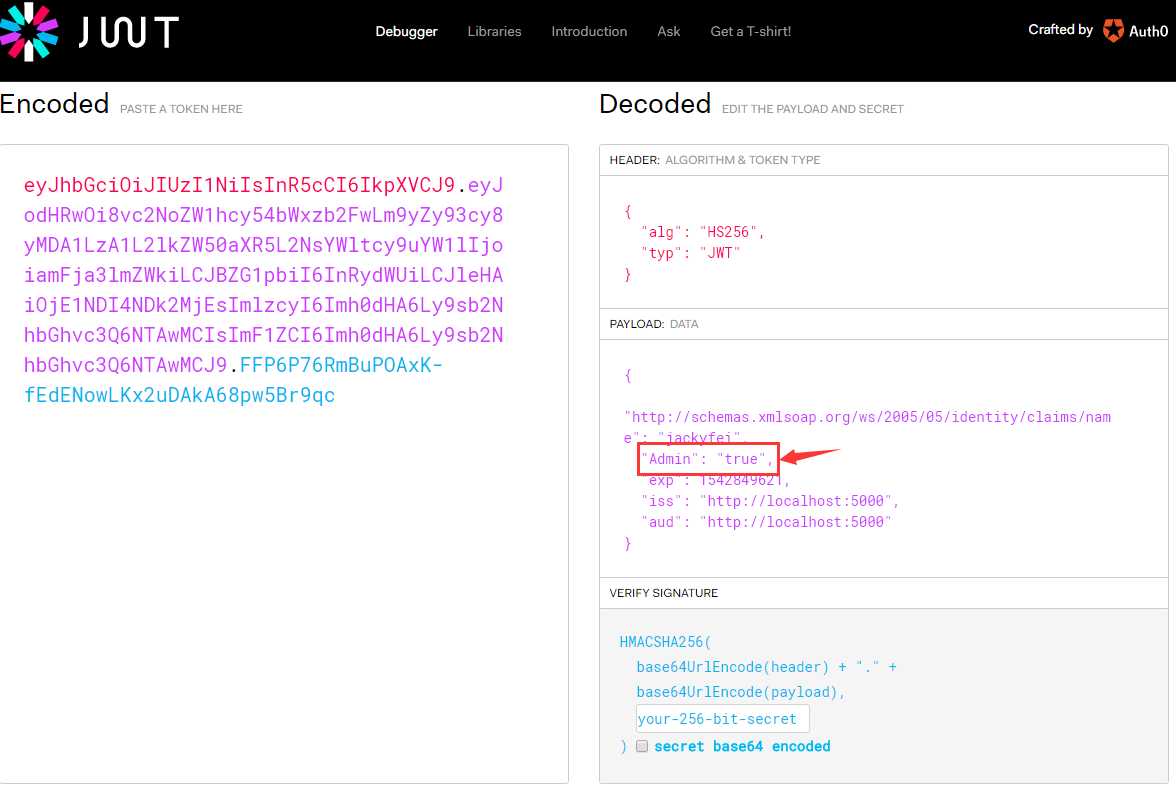Open the Ask nav link
1176x796 pixels.
pyautogui.click(x=668, y=32)
